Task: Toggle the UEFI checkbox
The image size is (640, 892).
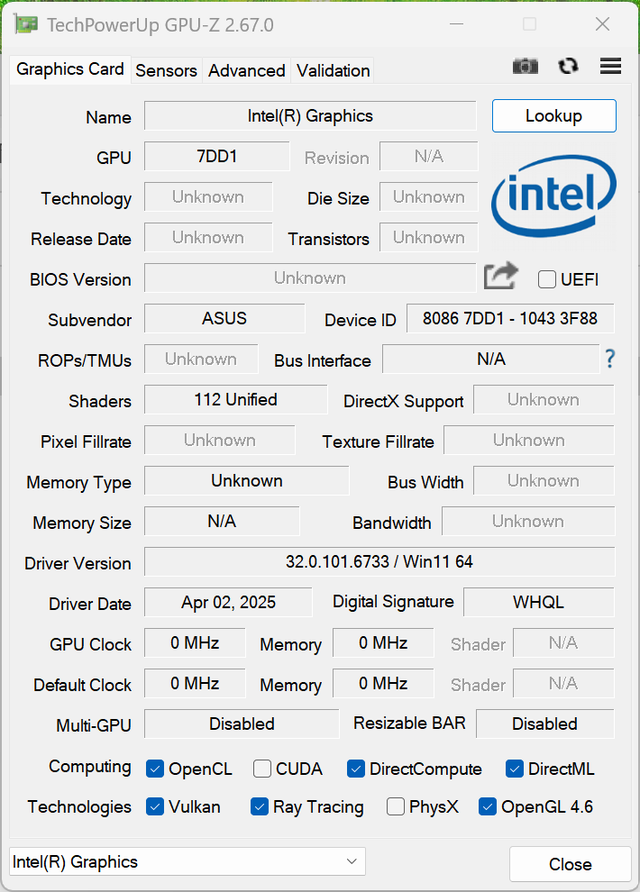Action: point(547,279)
